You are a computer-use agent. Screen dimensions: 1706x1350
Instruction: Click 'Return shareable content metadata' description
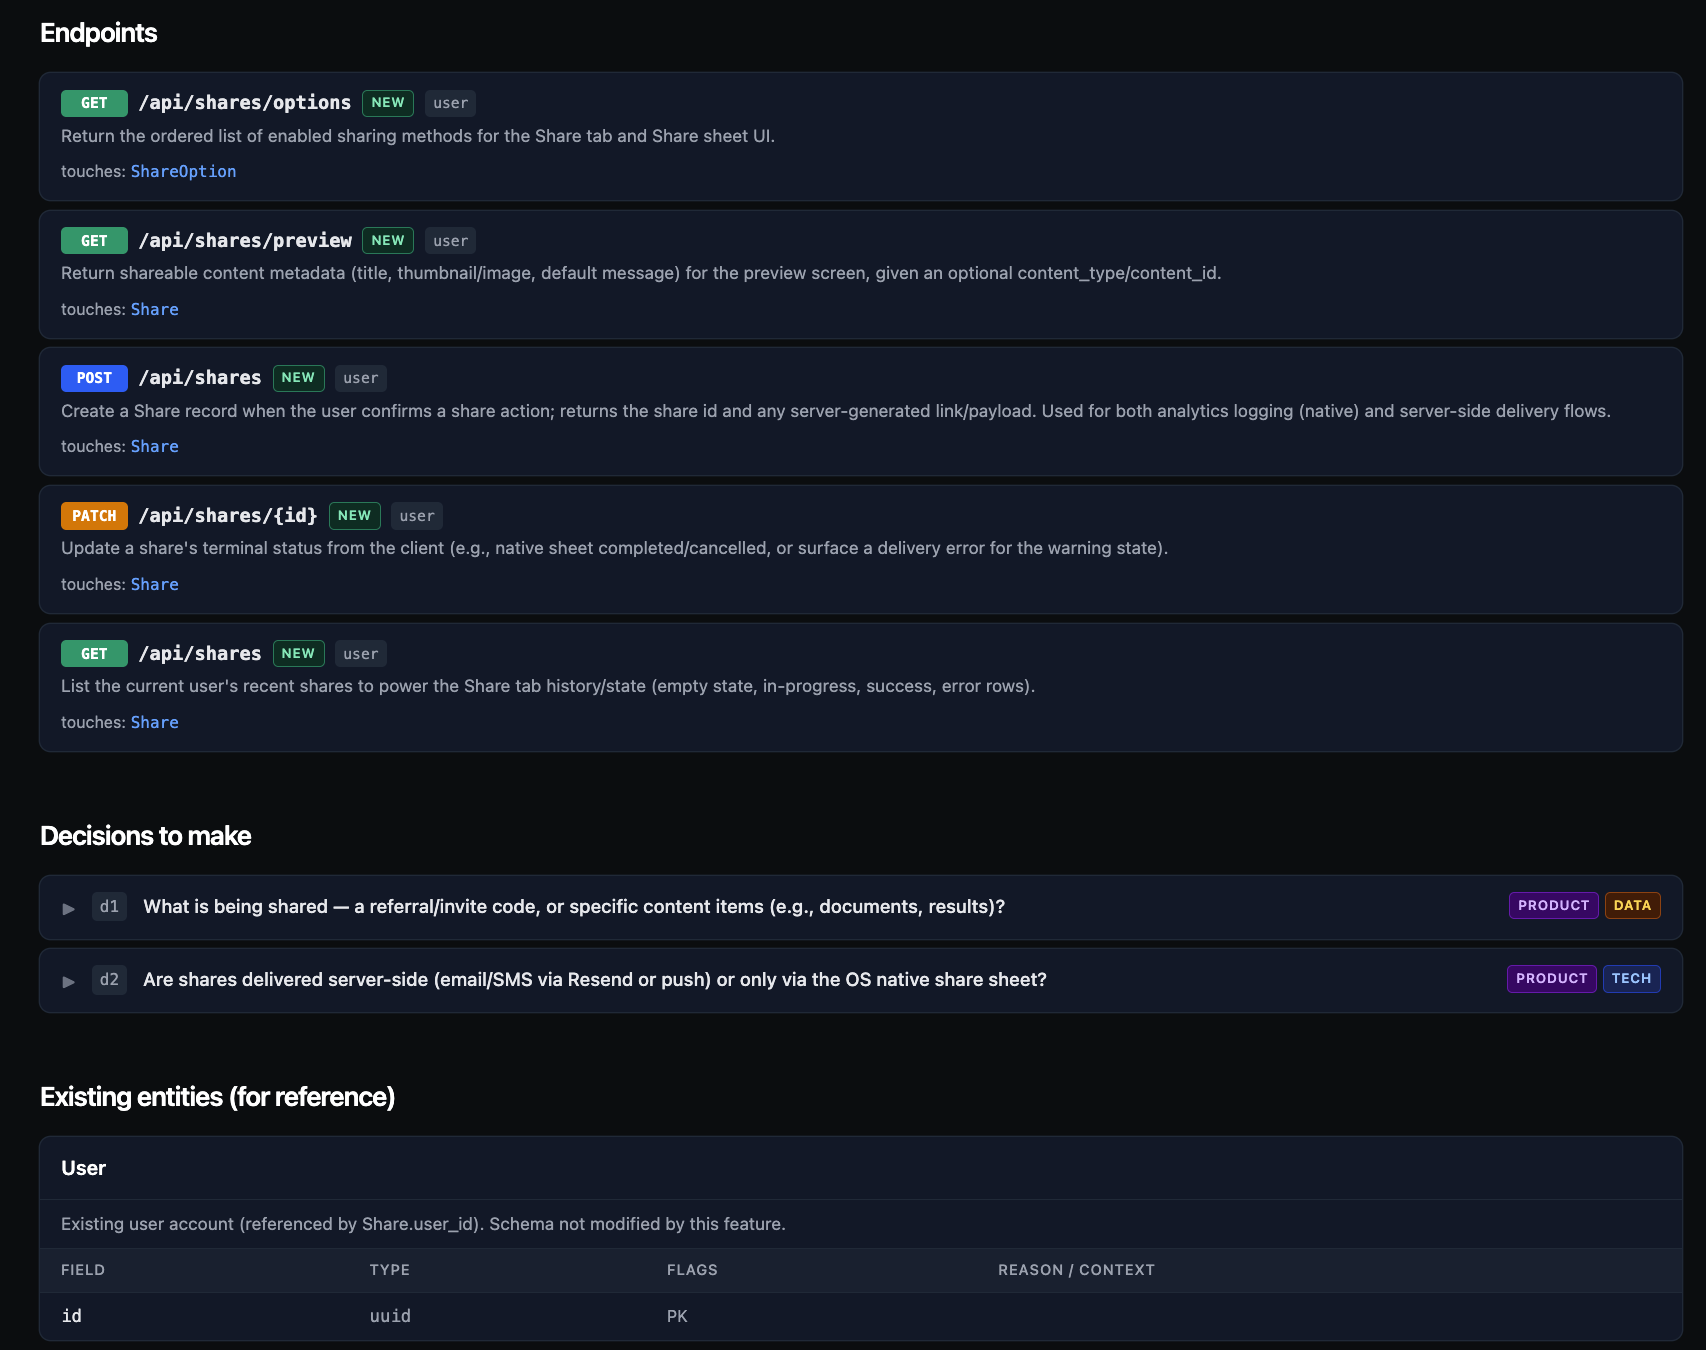641,273
